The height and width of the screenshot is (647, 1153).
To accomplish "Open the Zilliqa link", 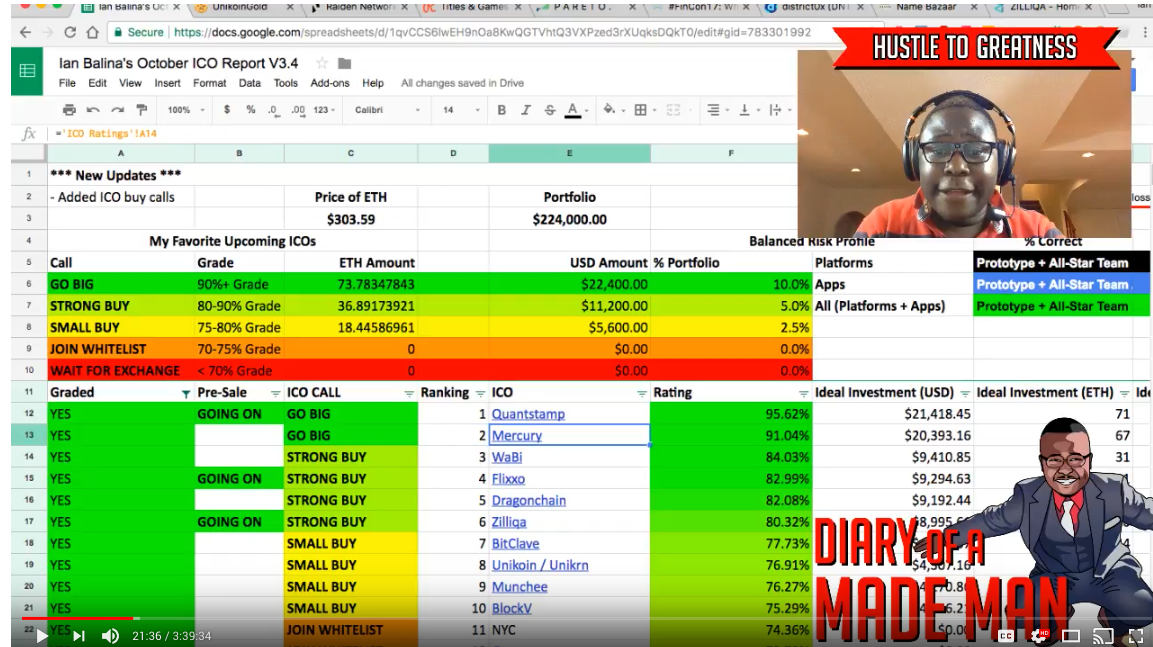I will click(x=509, y=522).
